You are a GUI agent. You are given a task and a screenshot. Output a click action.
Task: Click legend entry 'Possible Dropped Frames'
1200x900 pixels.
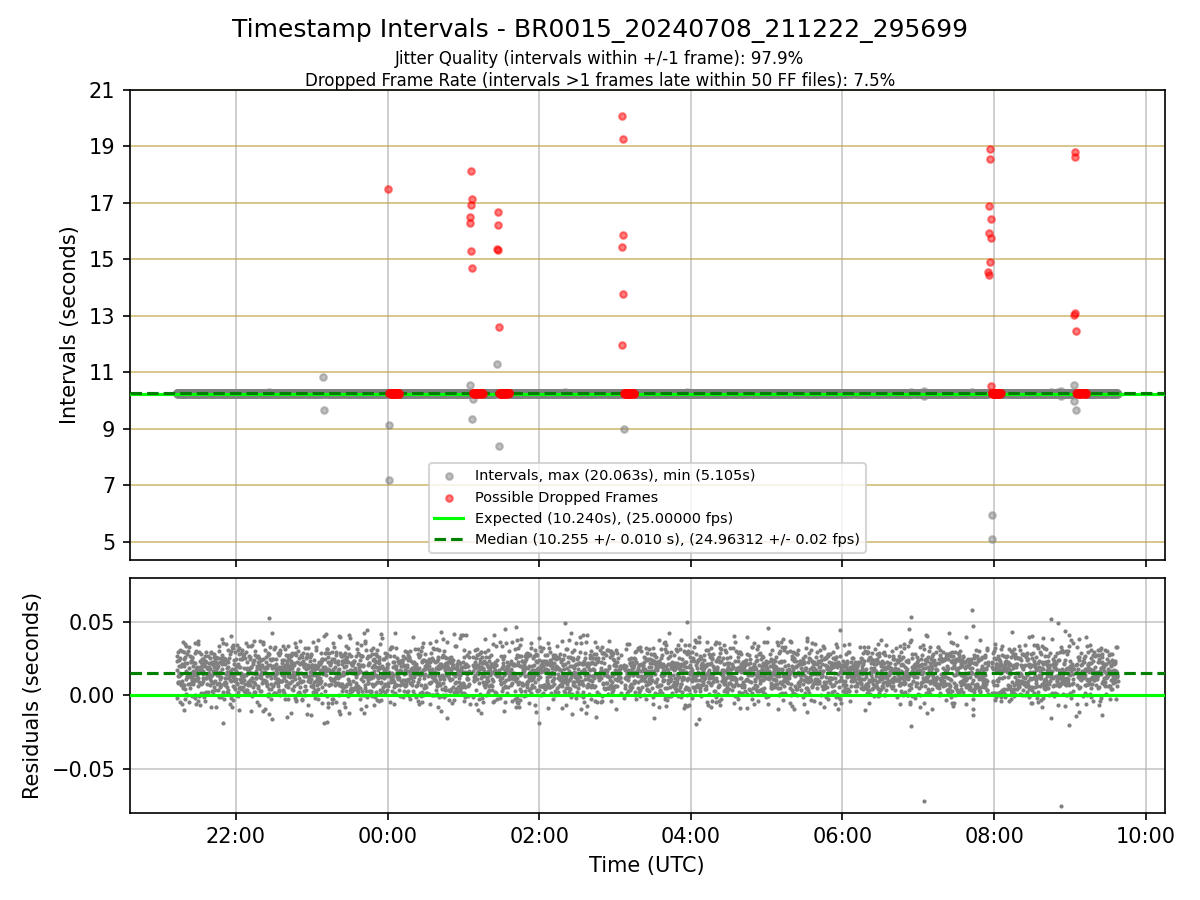[x=566, y=497]
